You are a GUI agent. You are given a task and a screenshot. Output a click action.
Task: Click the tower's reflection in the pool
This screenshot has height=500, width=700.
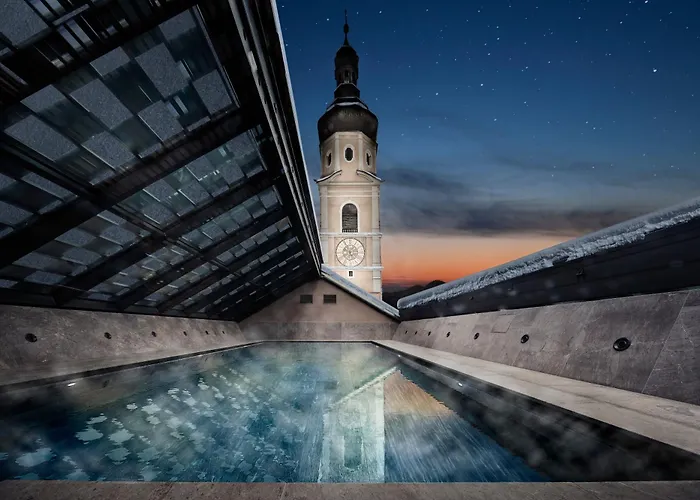click(x=351, y=430)
